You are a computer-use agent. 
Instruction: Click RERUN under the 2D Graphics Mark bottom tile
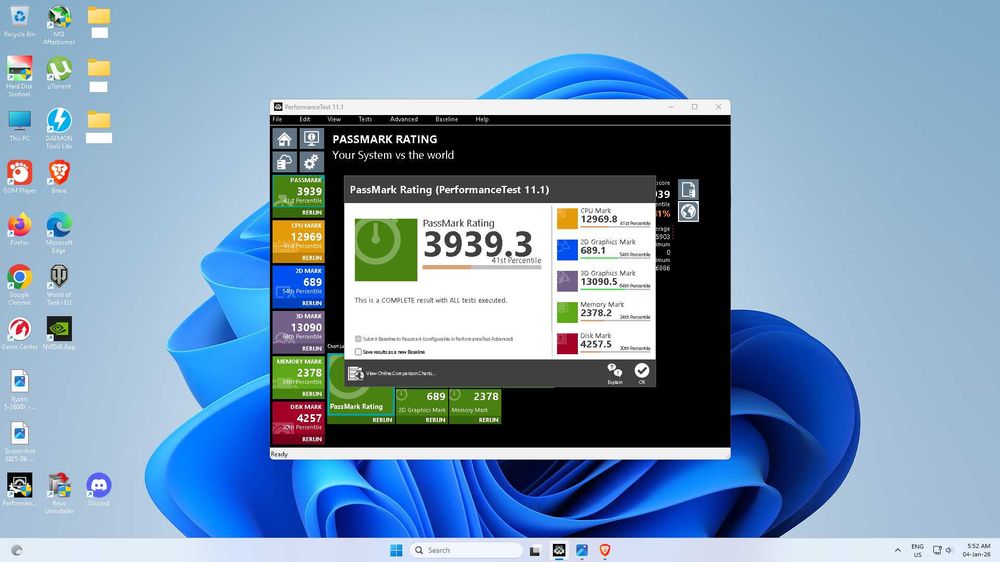(x=435, y=420)
